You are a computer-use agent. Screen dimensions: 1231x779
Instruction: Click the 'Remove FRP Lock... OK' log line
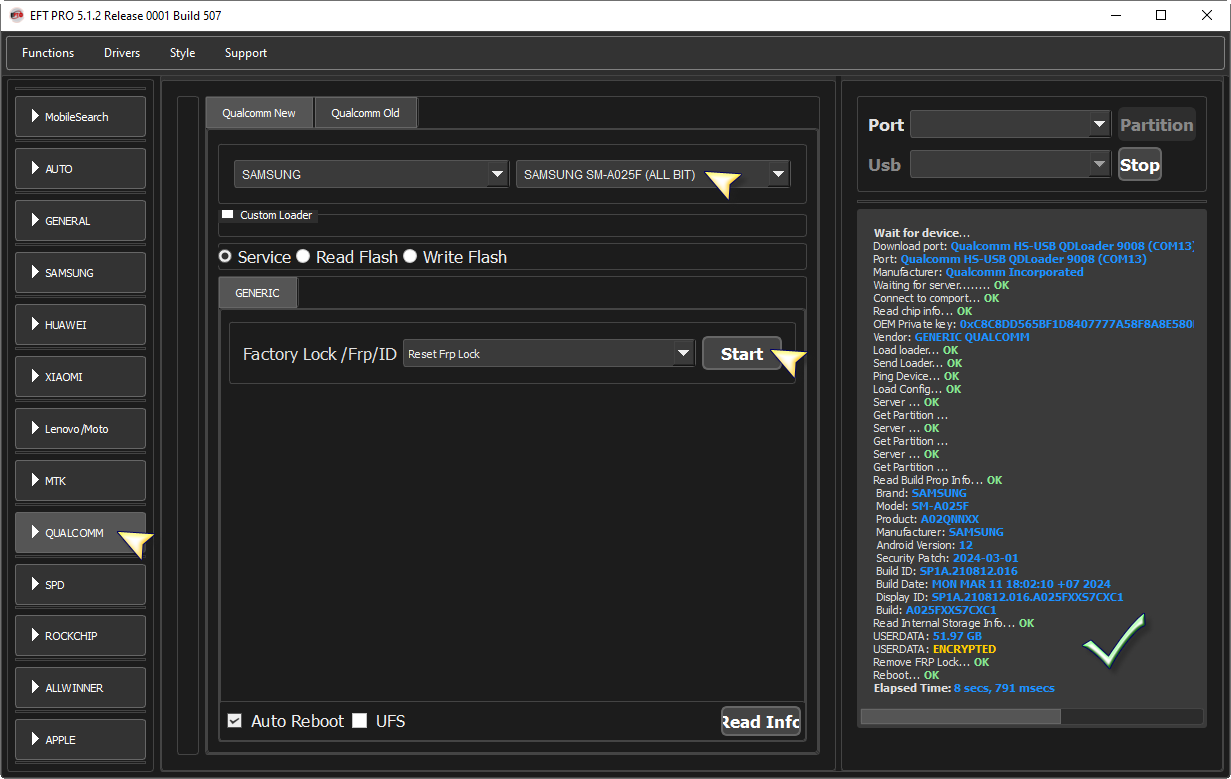[931, 662]
